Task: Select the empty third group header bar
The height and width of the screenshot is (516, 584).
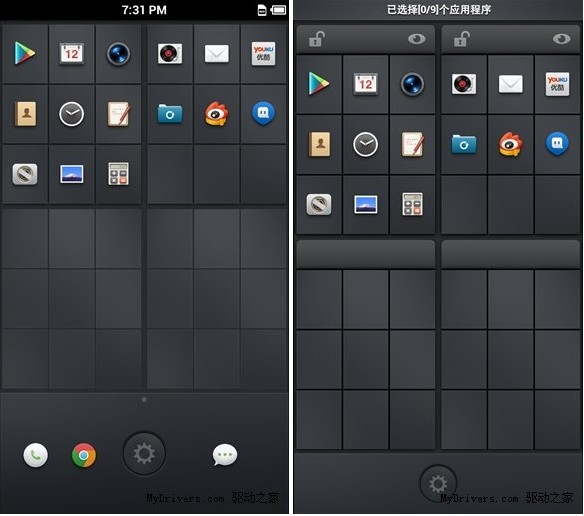Action: [366, 254]
